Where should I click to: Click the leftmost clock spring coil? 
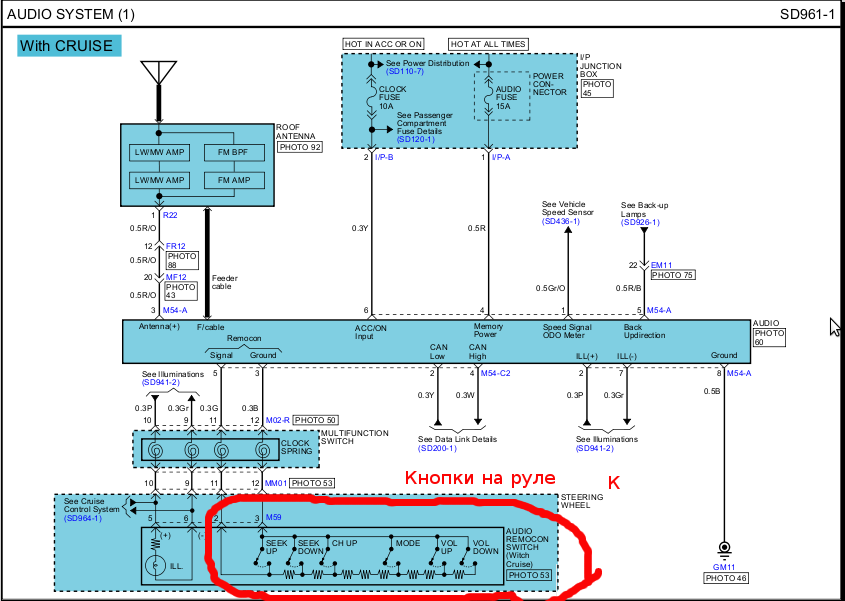(x=155, y=452)
